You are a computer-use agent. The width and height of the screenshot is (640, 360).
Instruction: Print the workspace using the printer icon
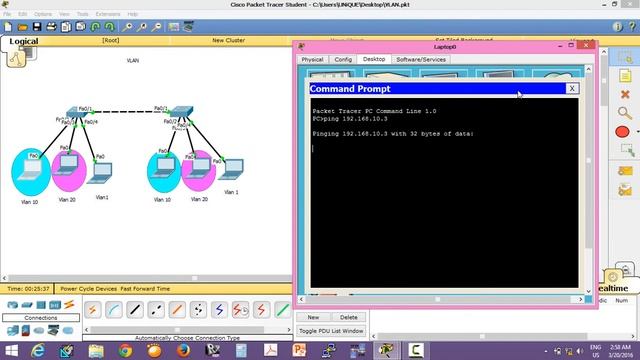coord(51,27)
